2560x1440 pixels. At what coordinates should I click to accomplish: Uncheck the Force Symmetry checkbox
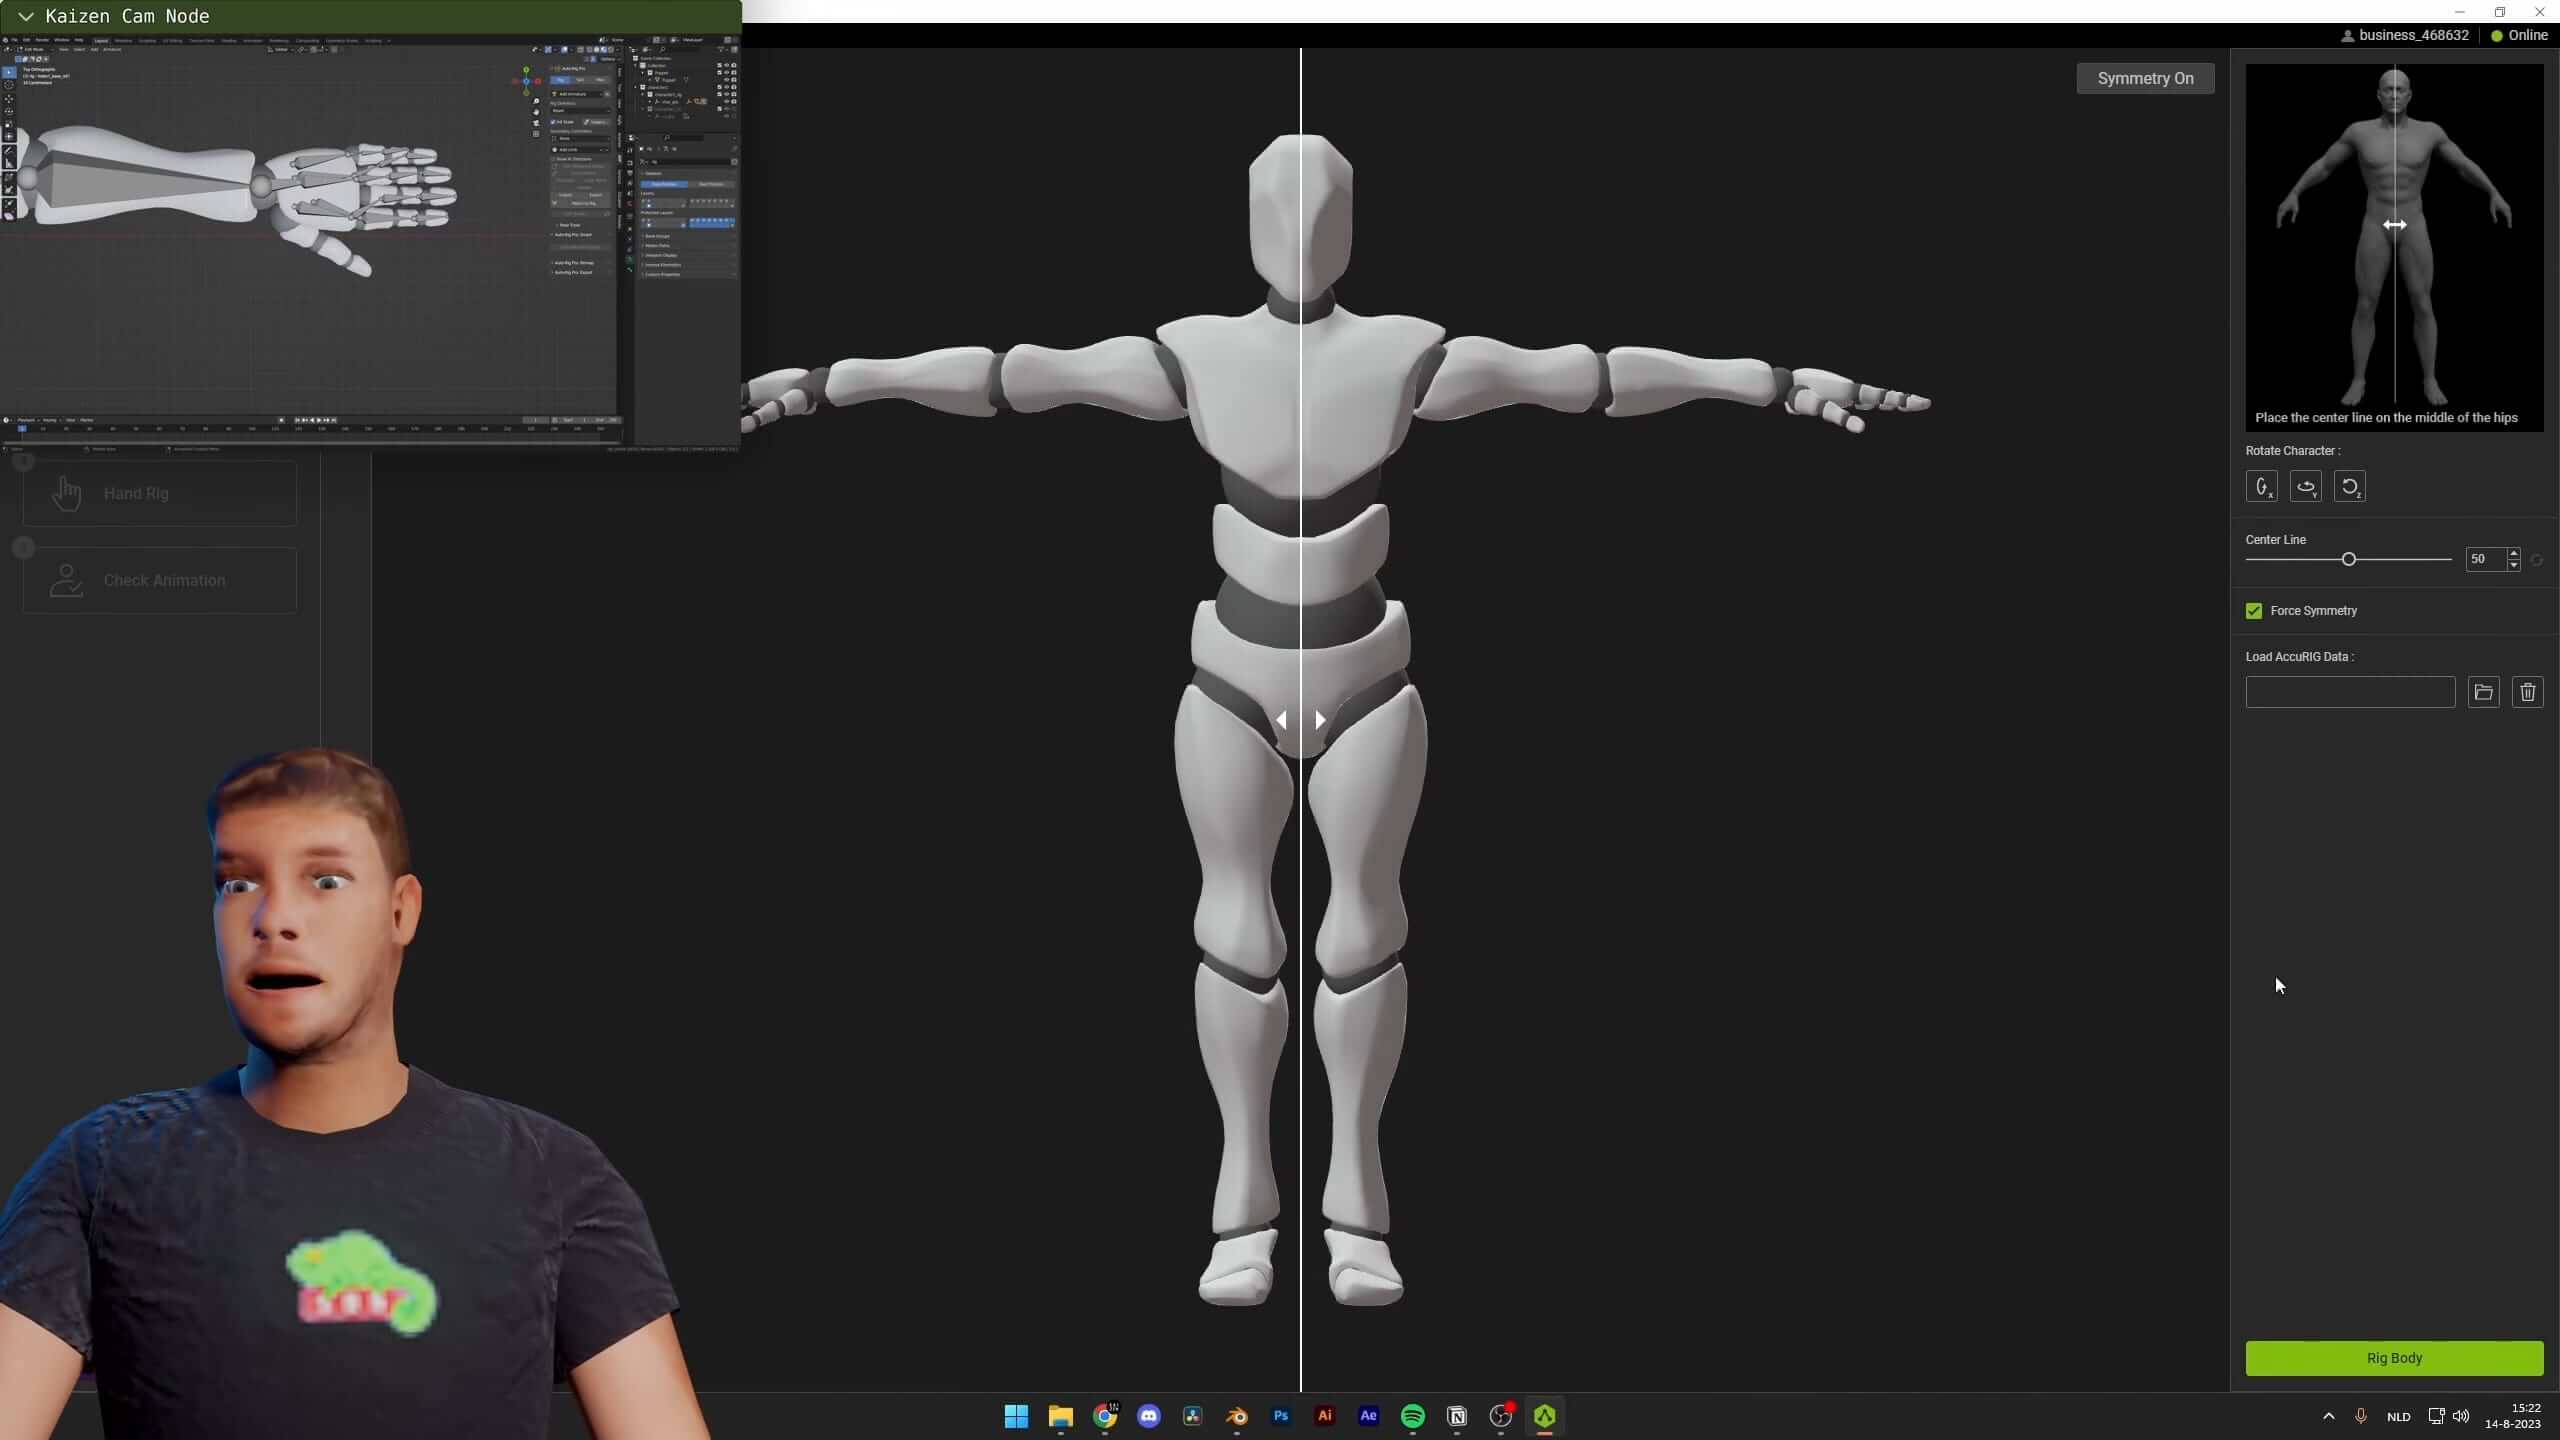click(2254, 610)
